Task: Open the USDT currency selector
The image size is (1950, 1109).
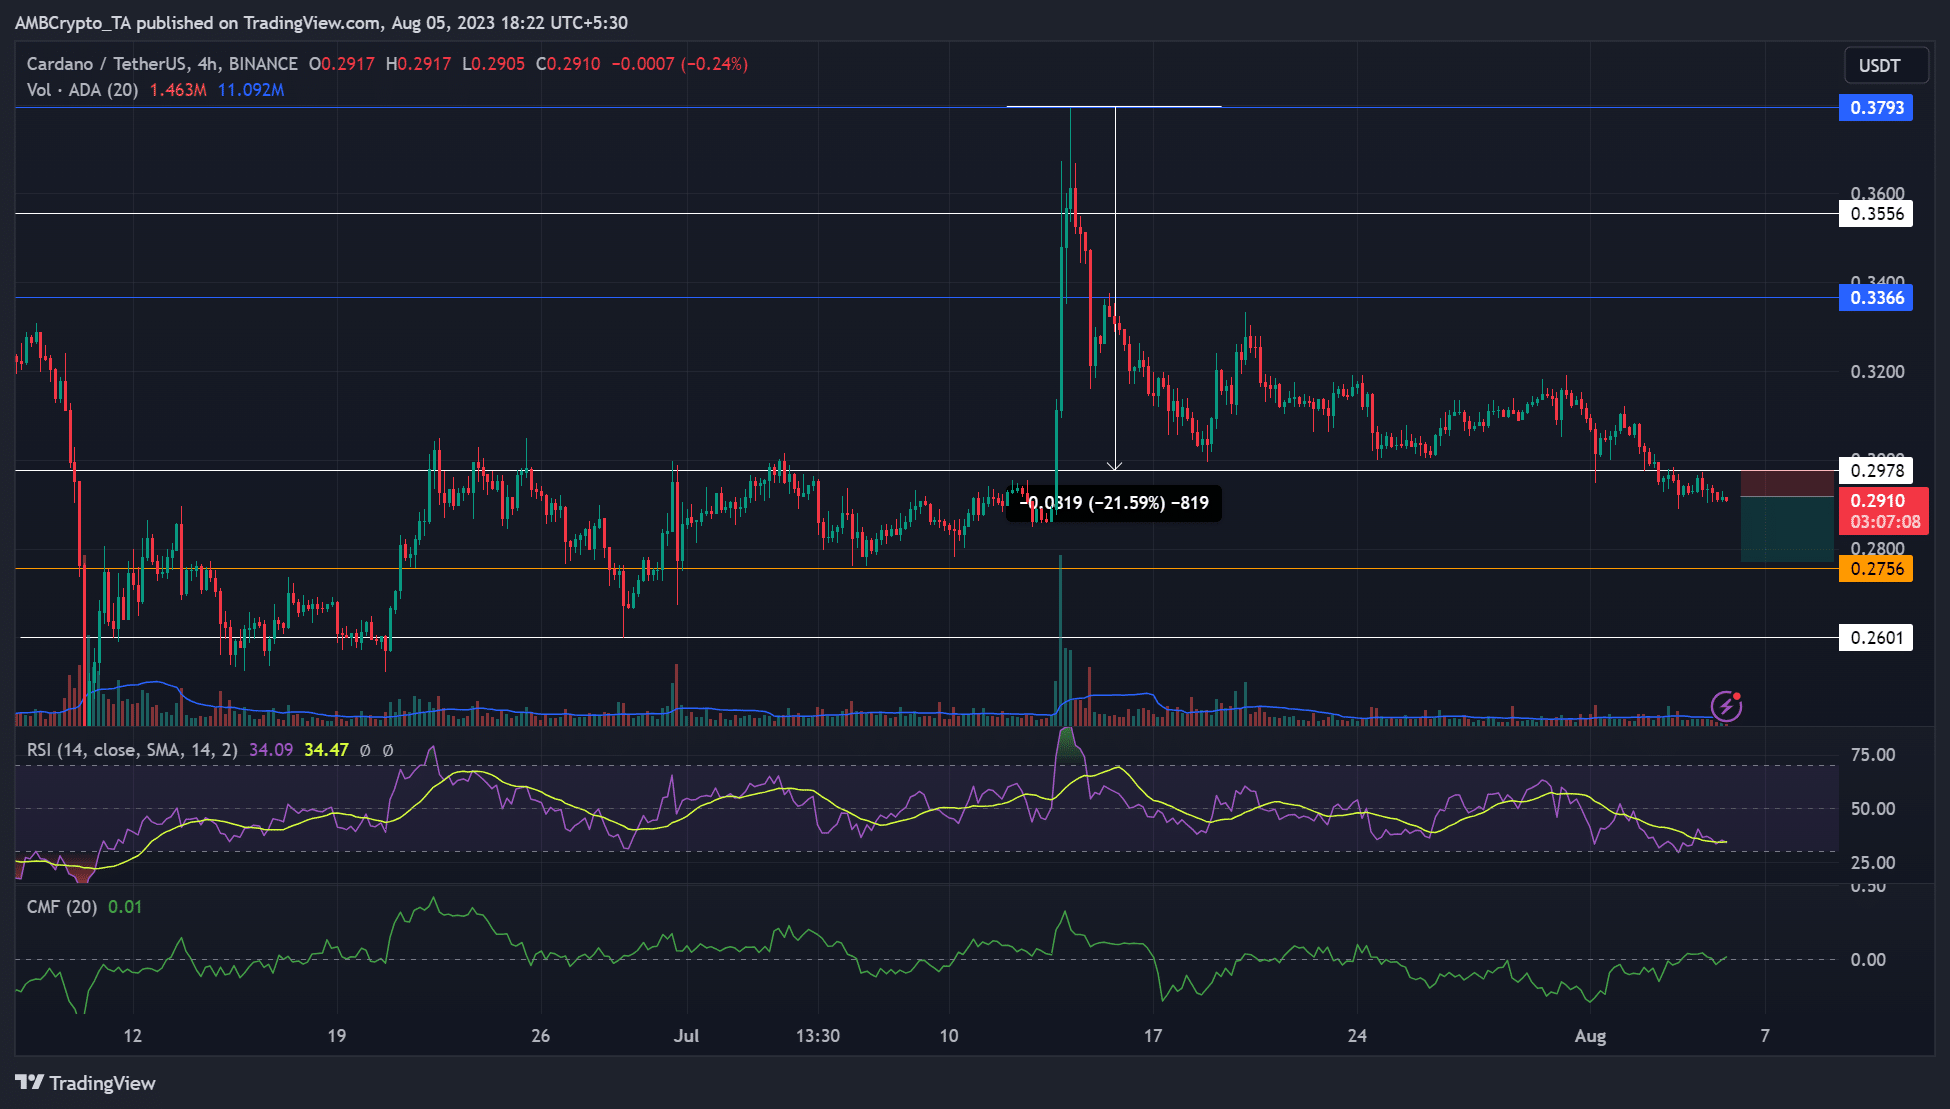Action: point(1879,65)
